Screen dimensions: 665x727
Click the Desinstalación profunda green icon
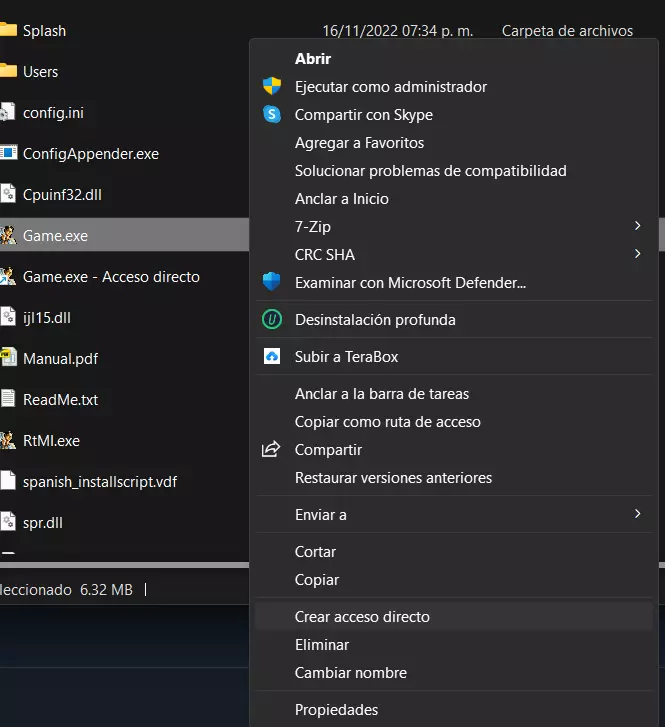272,319
